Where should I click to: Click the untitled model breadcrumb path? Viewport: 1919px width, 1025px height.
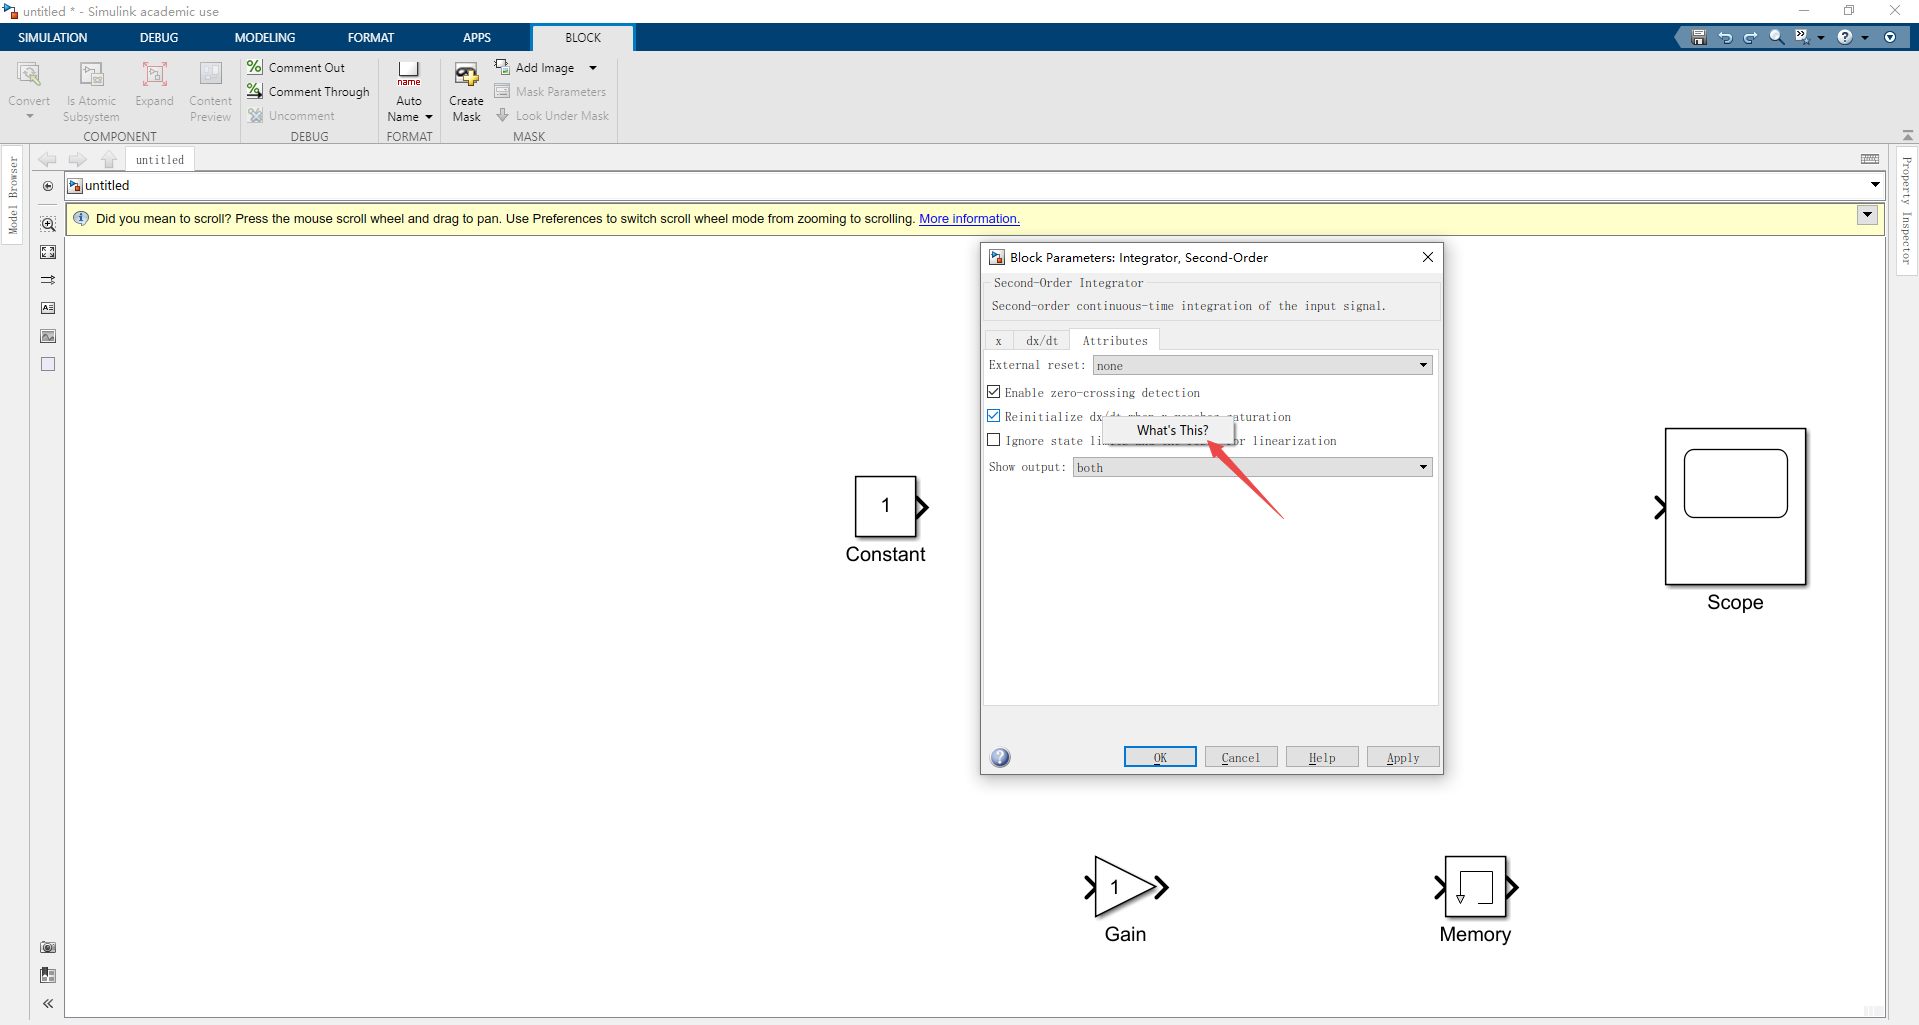[x=107, y=185]
